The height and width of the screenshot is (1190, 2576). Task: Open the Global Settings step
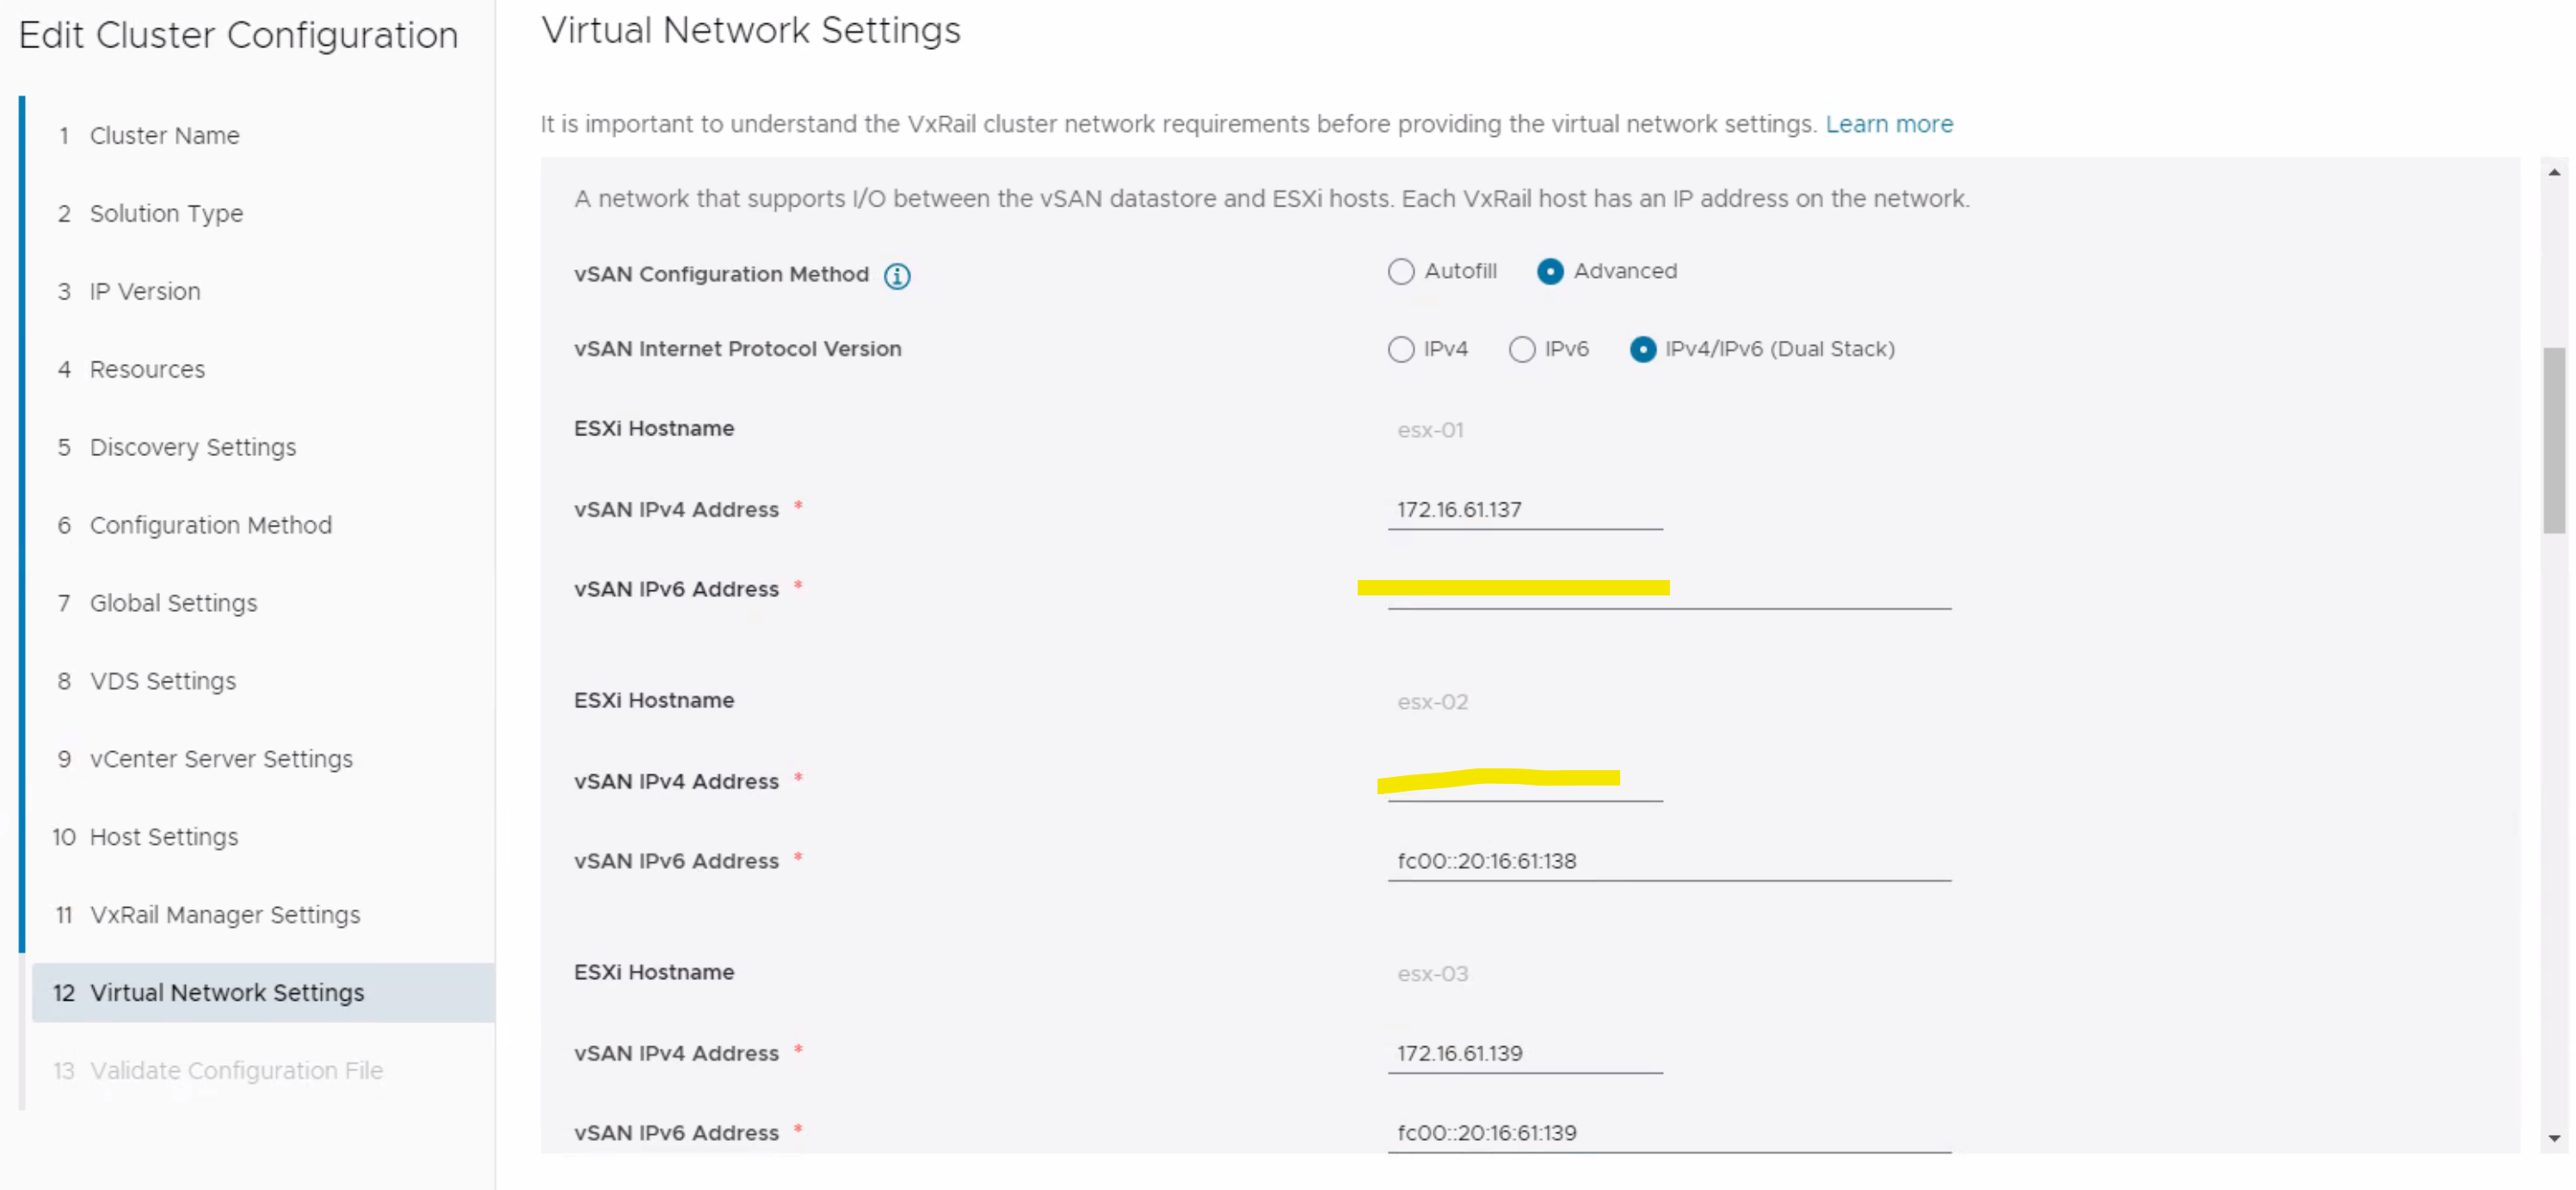pos(173,603)
